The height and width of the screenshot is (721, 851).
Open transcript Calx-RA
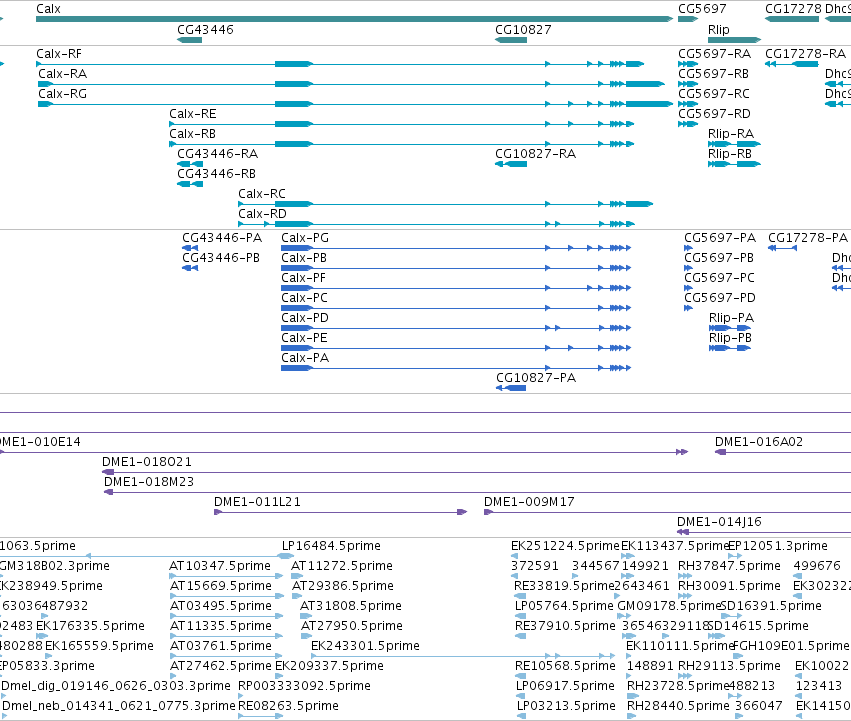coord(62,74)
